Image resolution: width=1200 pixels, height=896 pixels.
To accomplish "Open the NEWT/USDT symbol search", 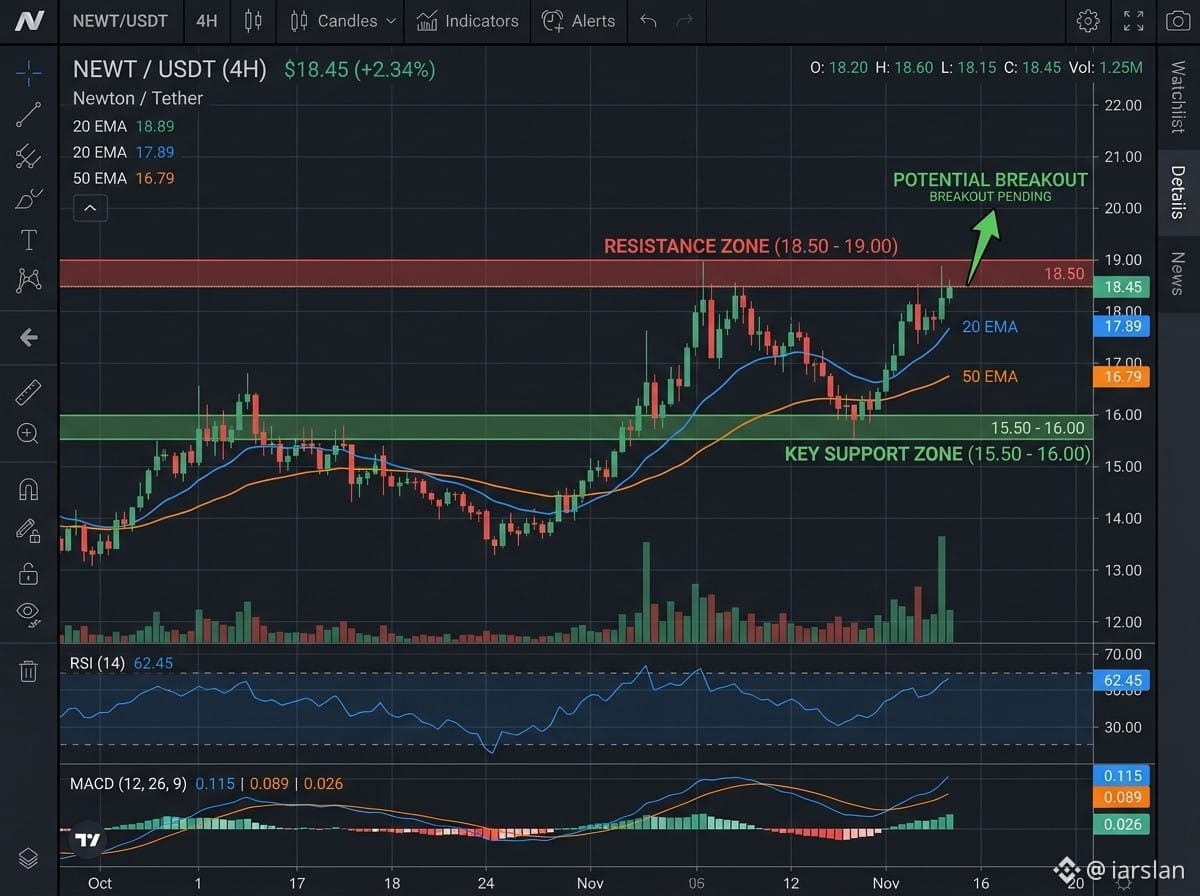I will tap(120, 20).
